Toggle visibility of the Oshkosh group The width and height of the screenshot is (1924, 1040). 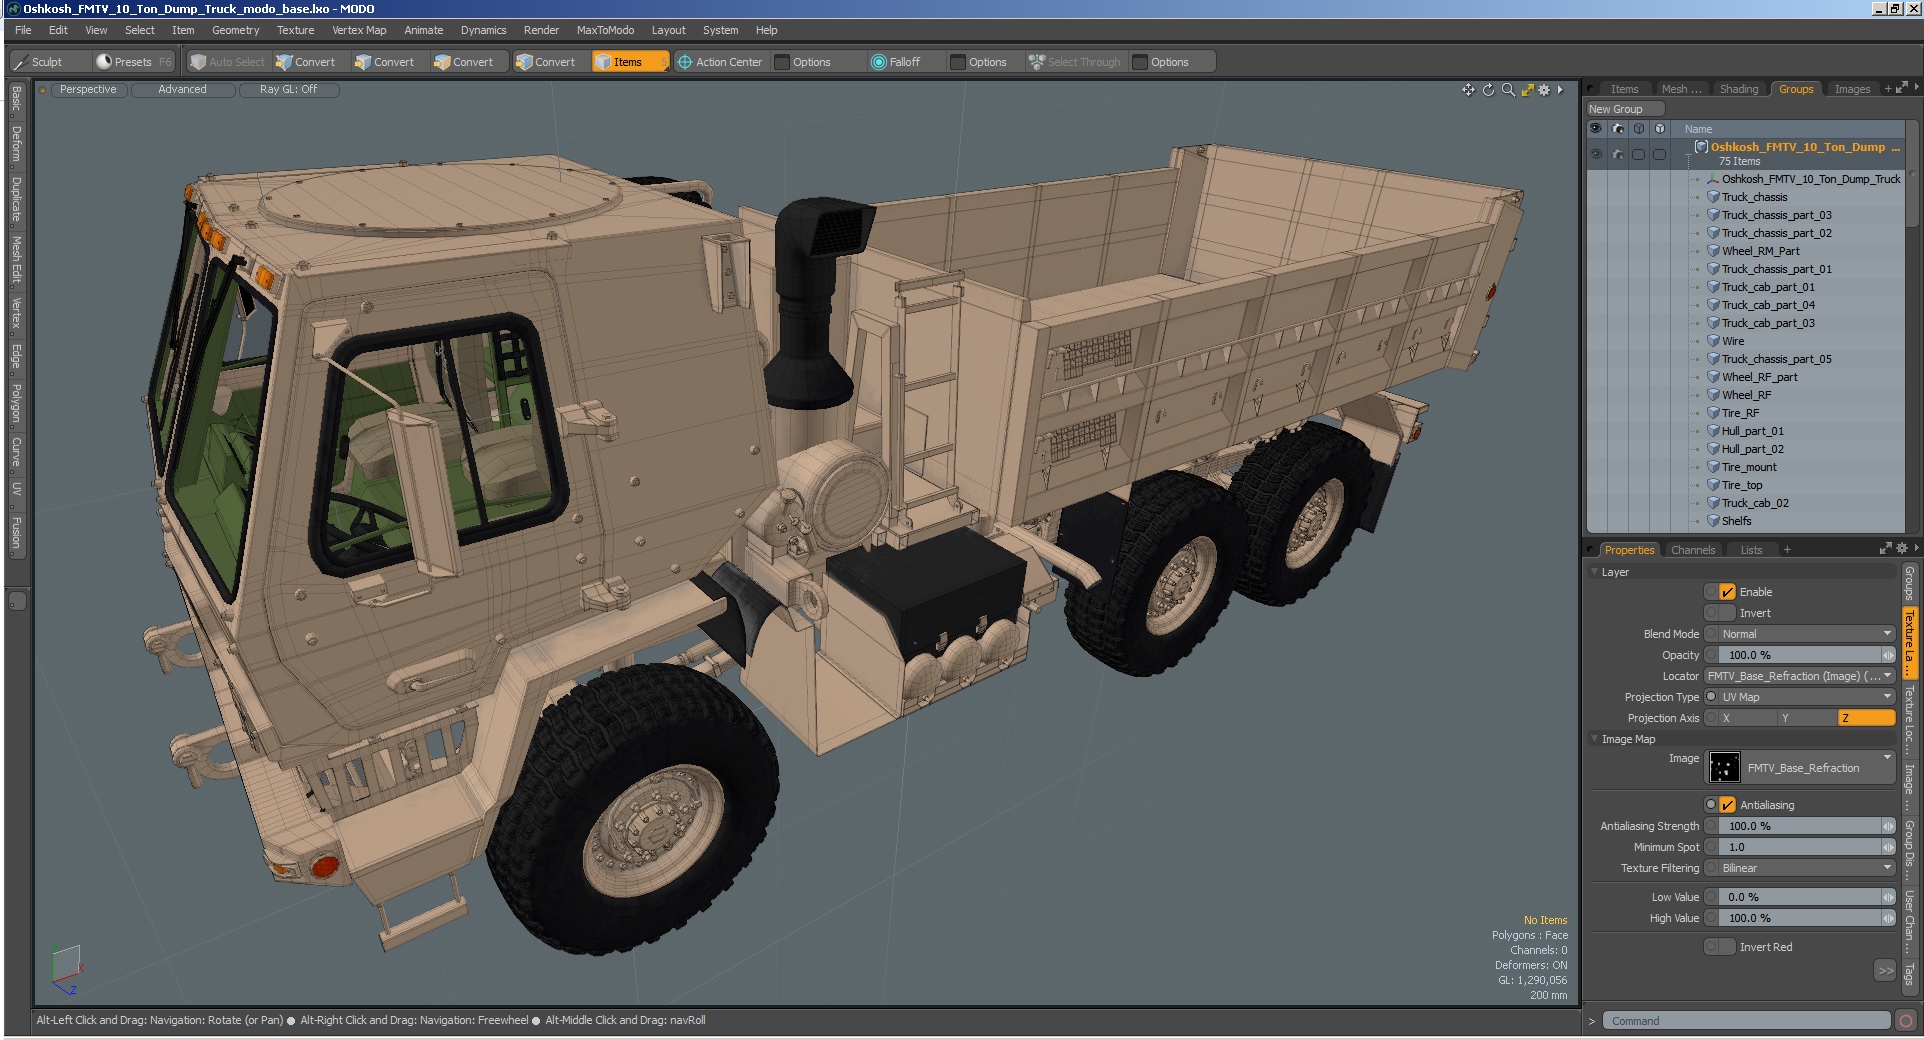coord(1596,154)
